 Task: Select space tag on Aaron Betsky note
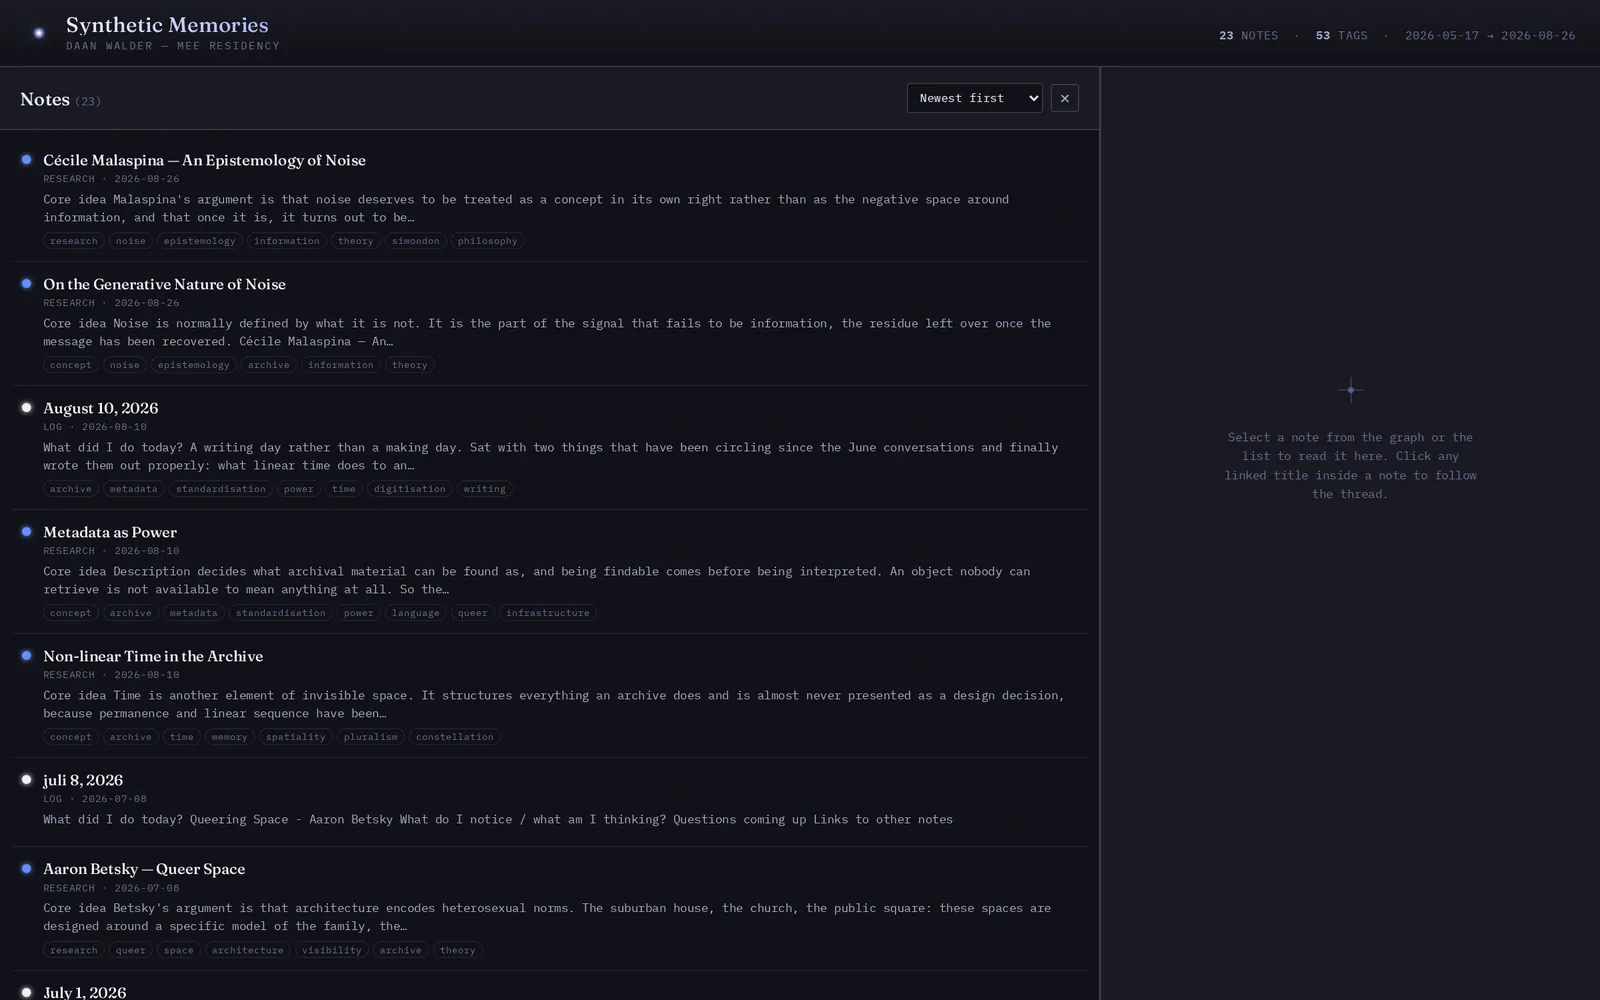pyautogui.click(x=178, y=950)
